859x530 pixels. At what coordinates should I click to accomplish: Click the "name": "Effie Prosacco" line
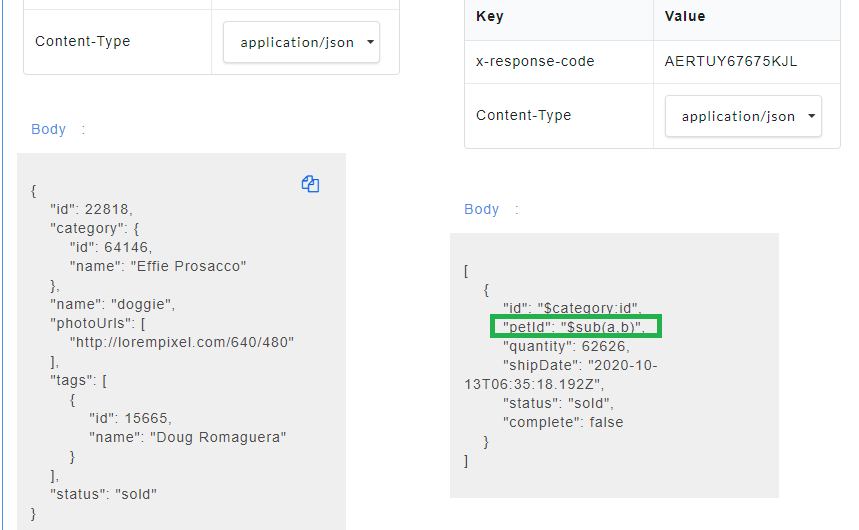tap(158, 266)
